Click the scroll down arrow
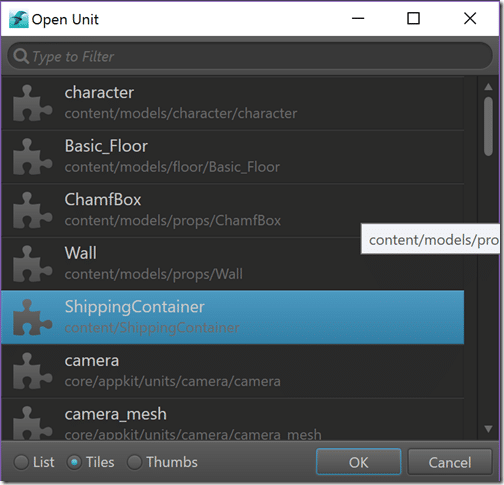Screen dimensions: 504x485 point(488,429)
